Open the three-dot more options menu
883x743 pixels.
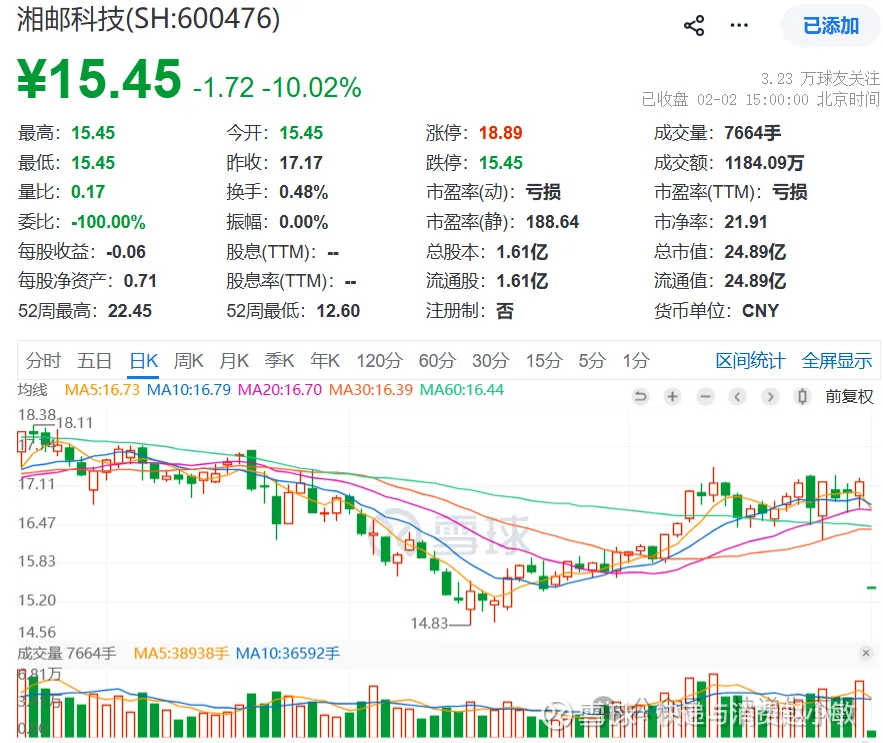(x=739, y=25)
